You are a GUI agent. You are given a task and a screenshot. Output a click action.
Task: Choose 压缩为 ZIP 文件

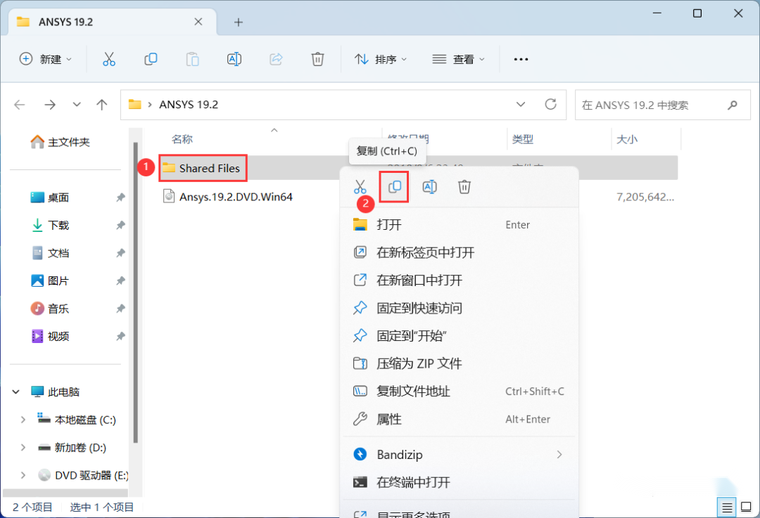click(x=459, y=363)
